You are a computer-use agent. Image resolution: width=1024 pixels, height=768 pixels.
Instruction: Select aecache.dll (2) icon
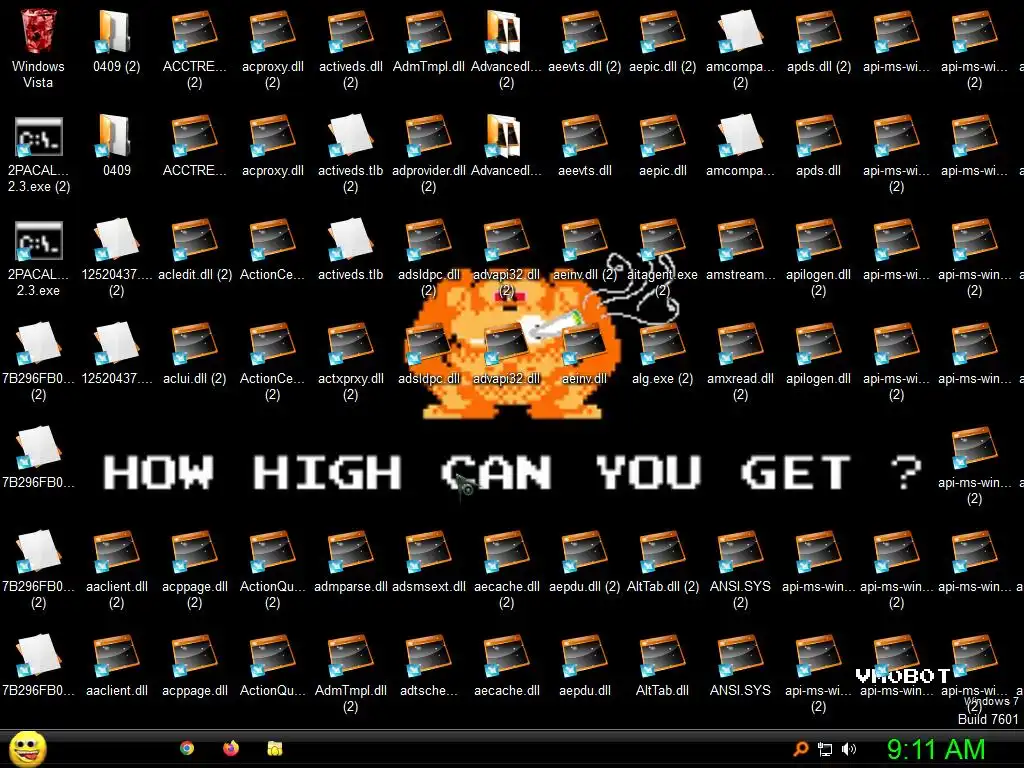pos(506,551)
